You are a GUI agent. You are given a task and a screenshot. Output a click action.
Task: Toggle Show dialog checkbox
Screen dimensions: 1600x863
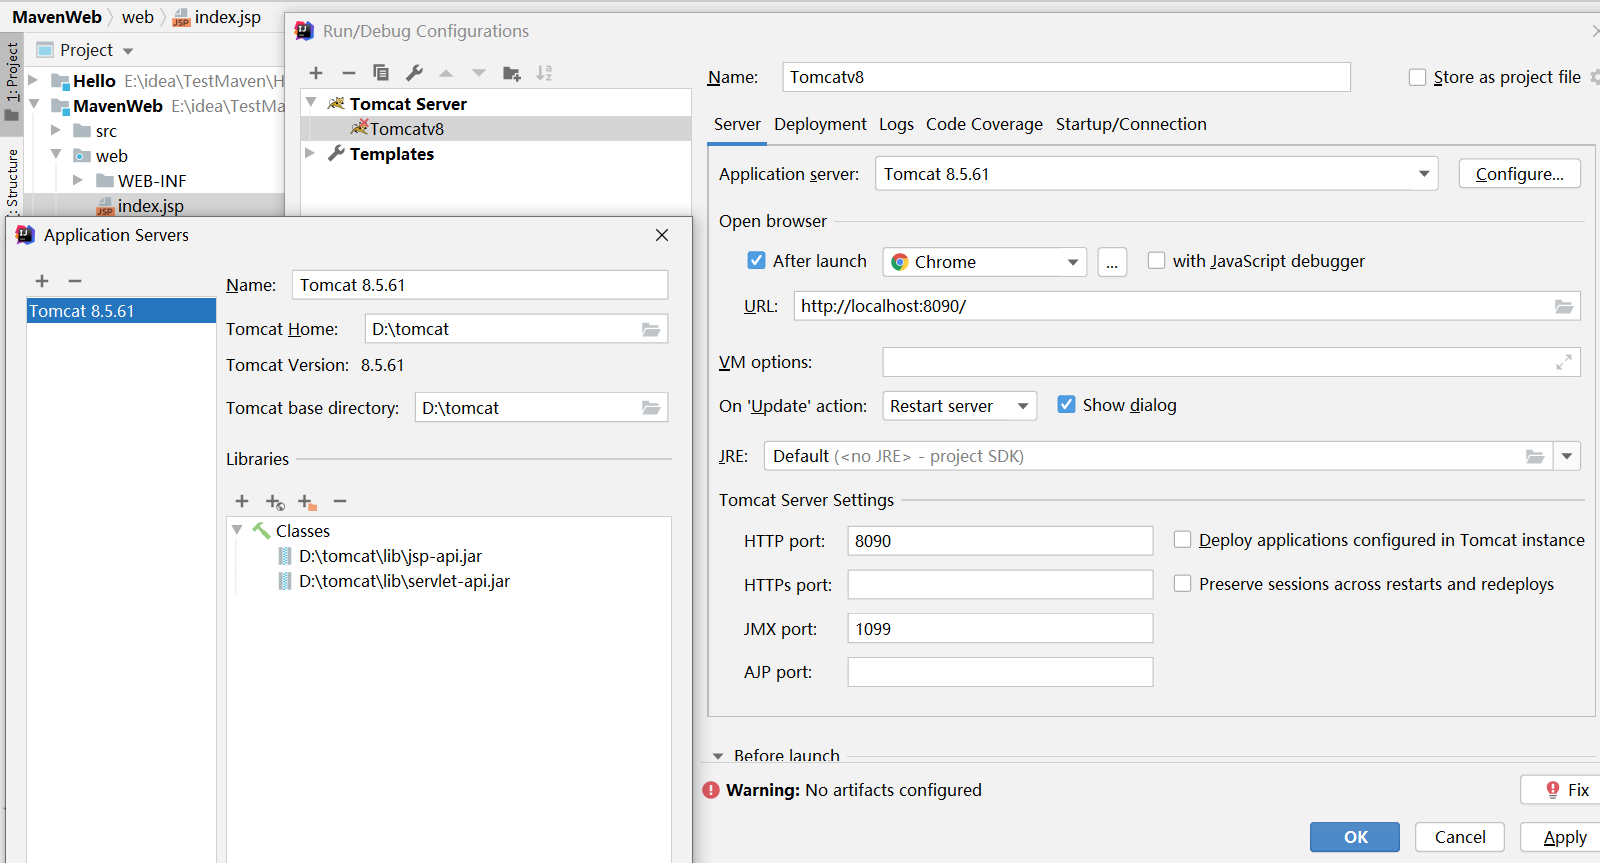click(1067, 405)
